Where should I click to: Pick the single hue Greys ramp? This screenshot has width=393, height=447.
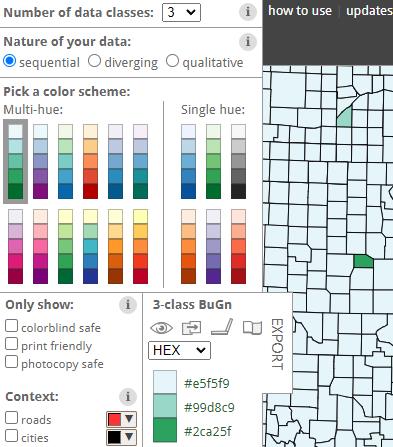238,162
